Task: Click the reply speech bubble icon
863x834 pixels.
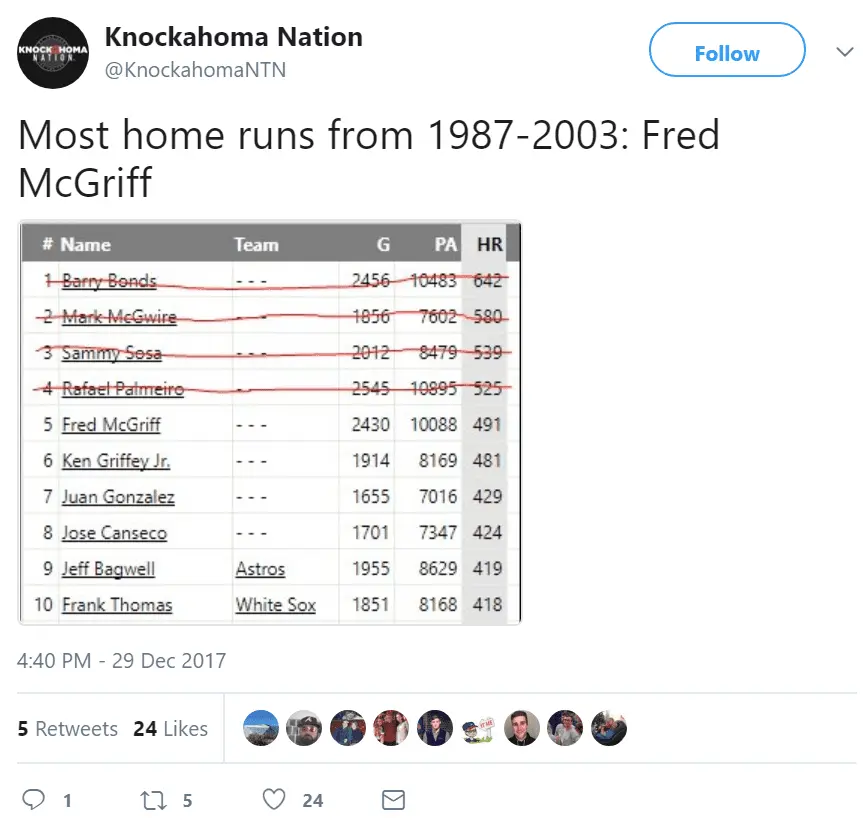Action: point(34,800)
